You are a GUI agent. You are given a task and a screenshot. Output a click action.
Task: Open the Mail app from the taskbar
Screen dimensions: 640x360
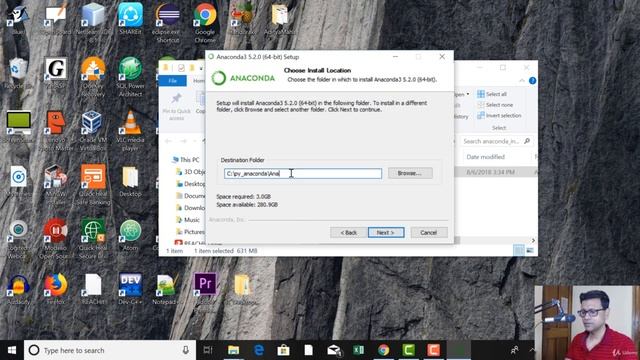pyautogui.click(x=333, y=350)
